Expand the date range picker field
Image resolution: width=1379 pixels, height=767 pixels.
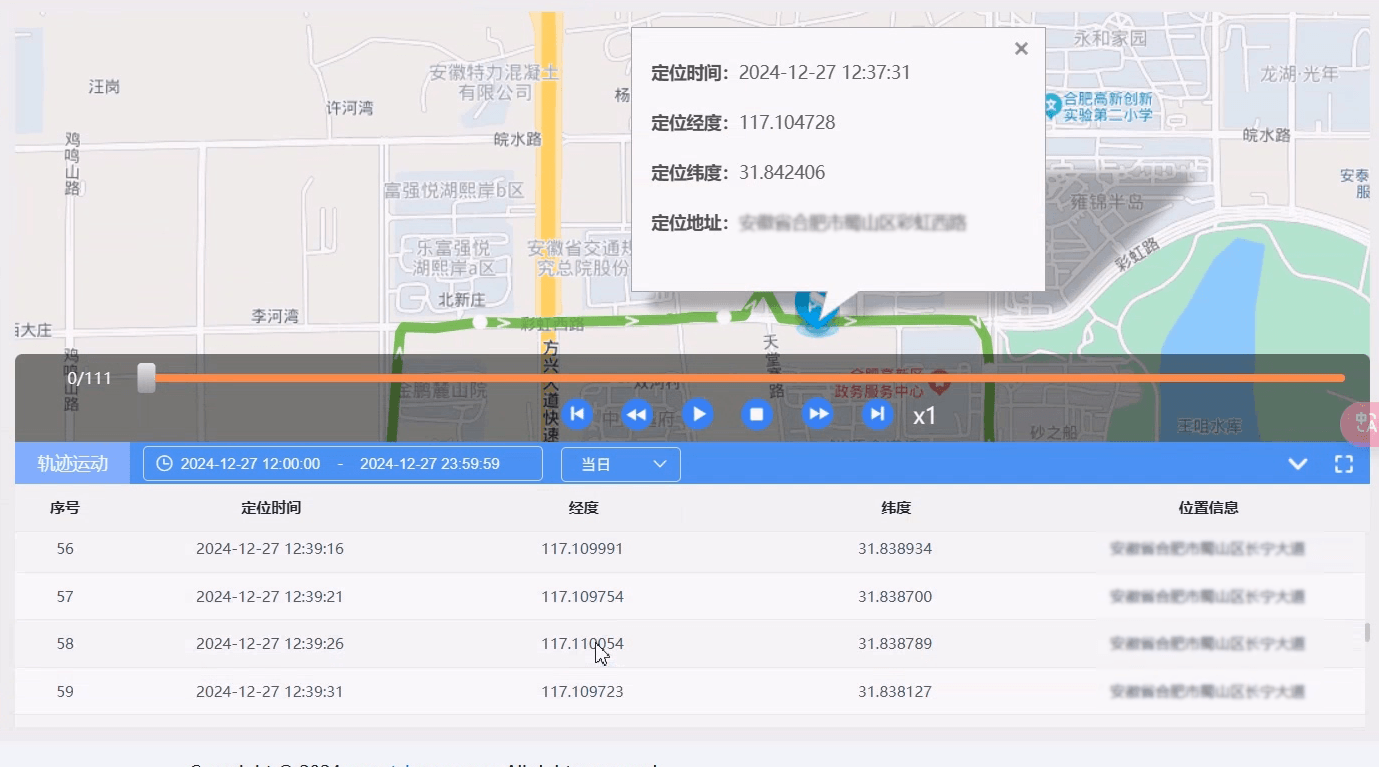342,463
